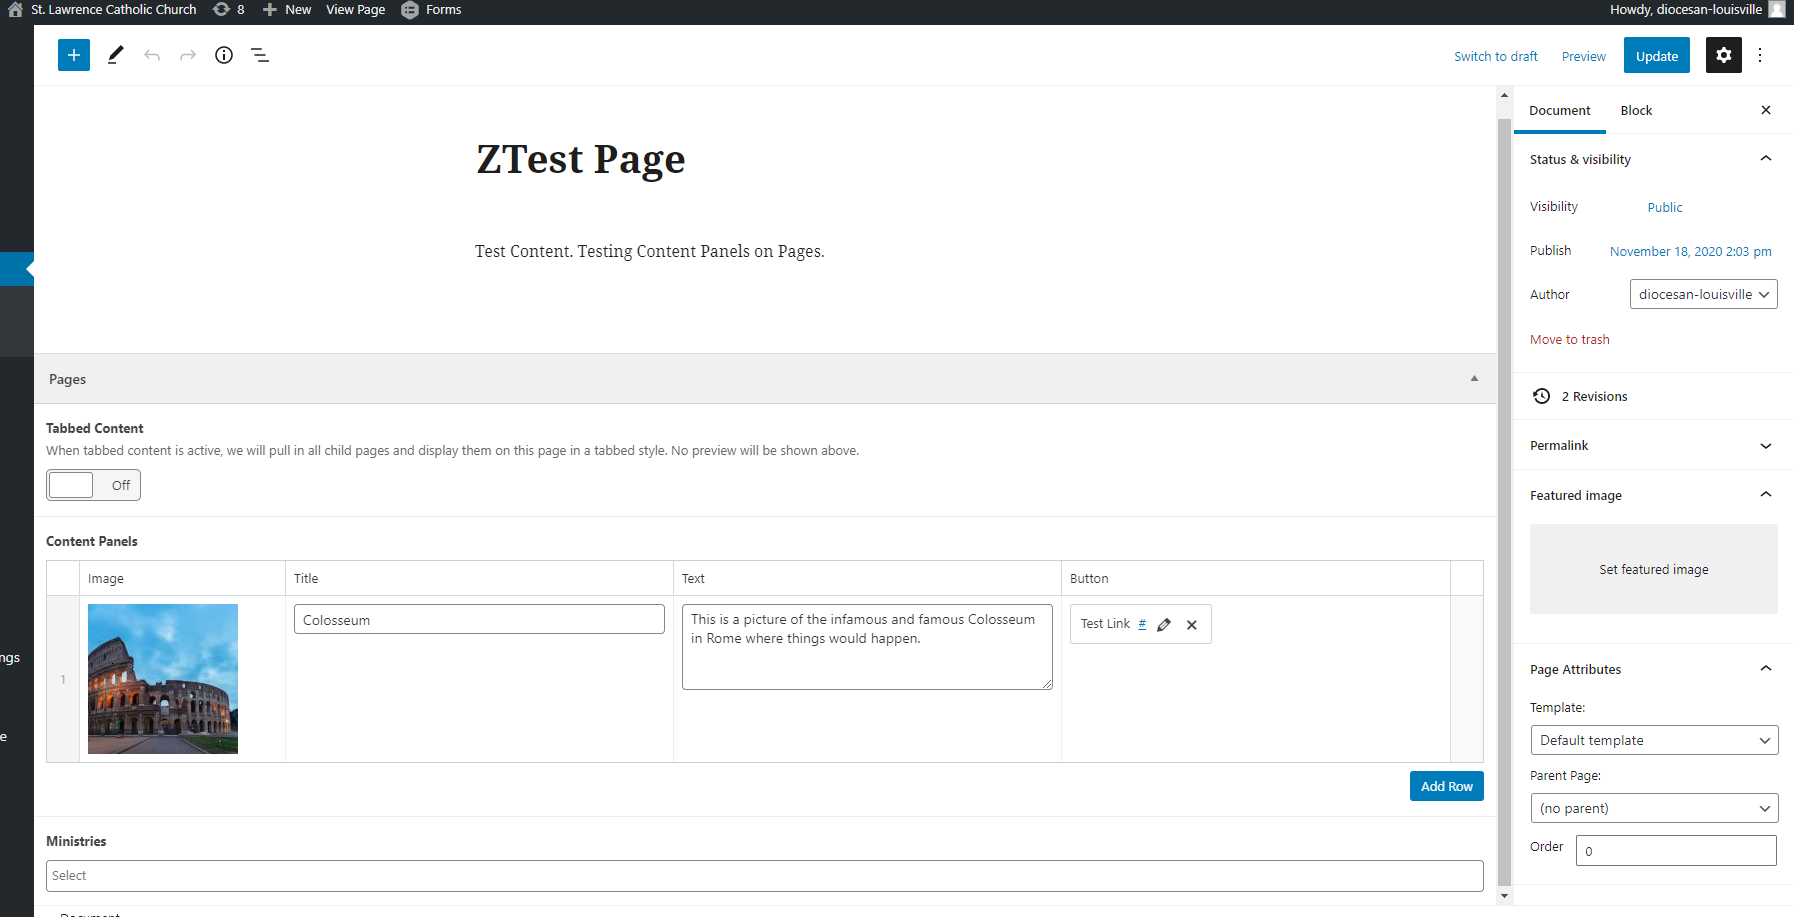Click the blue Add block plus icon
The width and height of the screenshot is (1794, 917).
[74, 55]
